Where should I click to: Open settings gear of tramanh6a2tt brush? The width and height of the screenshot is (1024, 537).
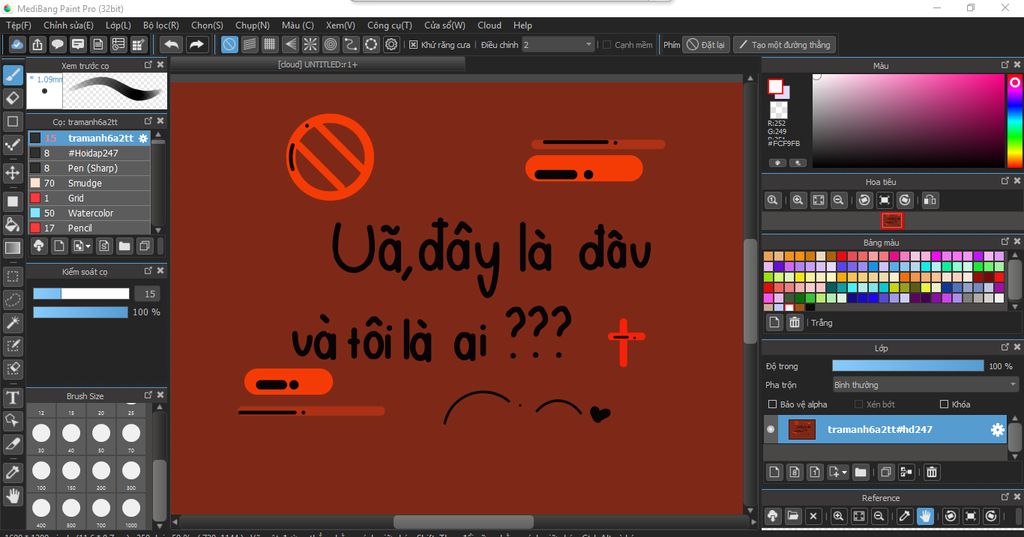(x=143, y=138)
